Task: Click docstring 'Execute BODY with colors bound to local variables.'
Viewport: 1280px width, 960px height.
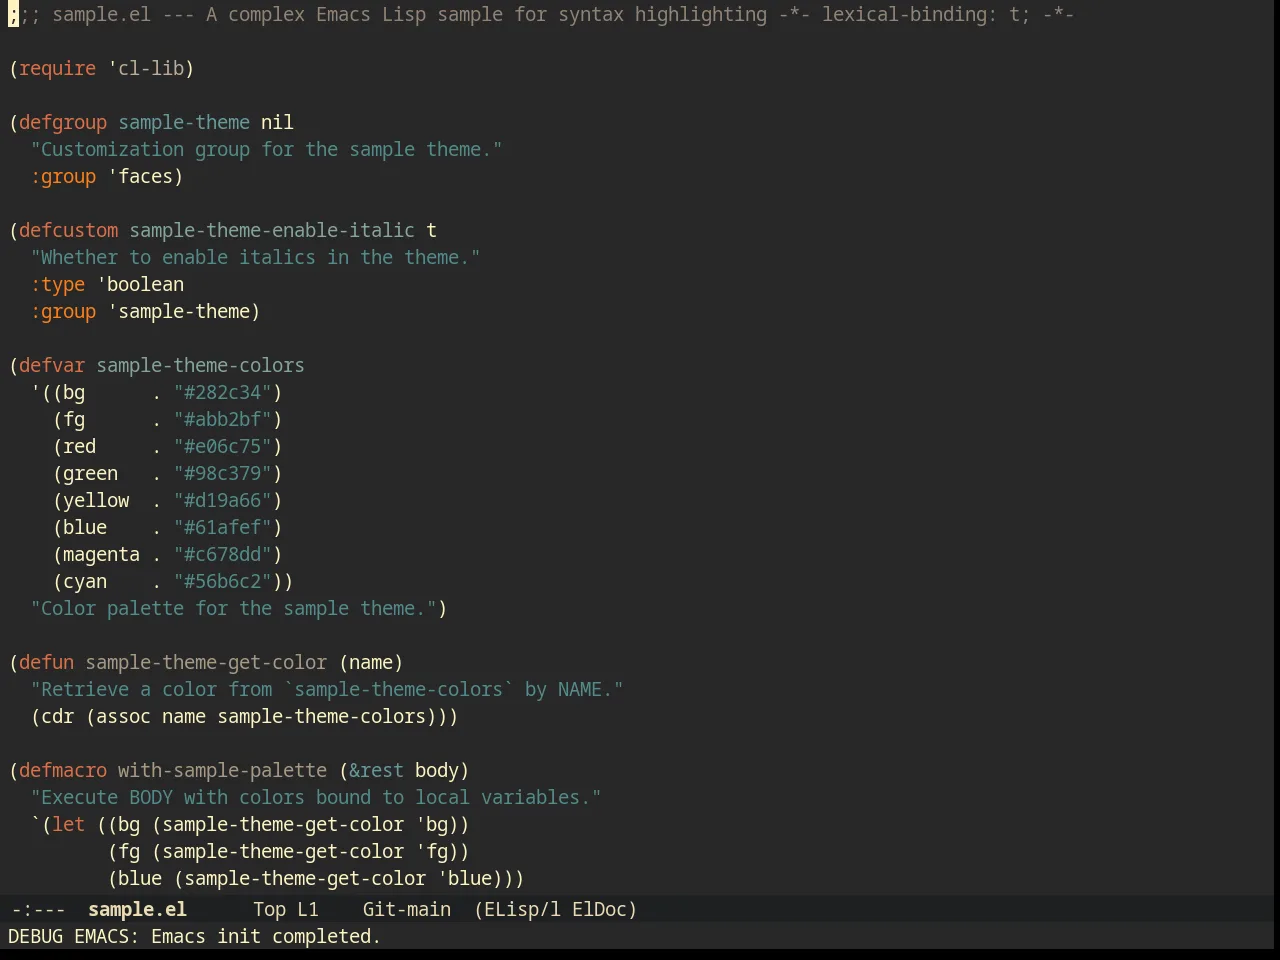Action: coord(316,797)
